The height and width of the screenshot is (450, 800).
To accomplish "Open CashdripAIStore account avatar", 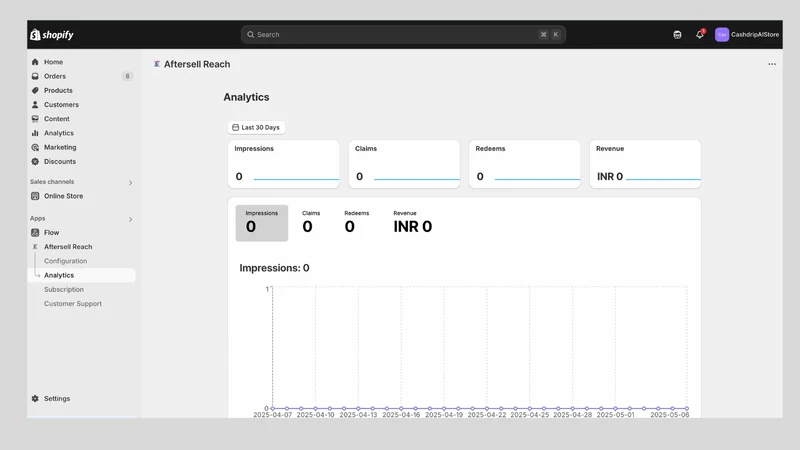I will pos(721,35).
